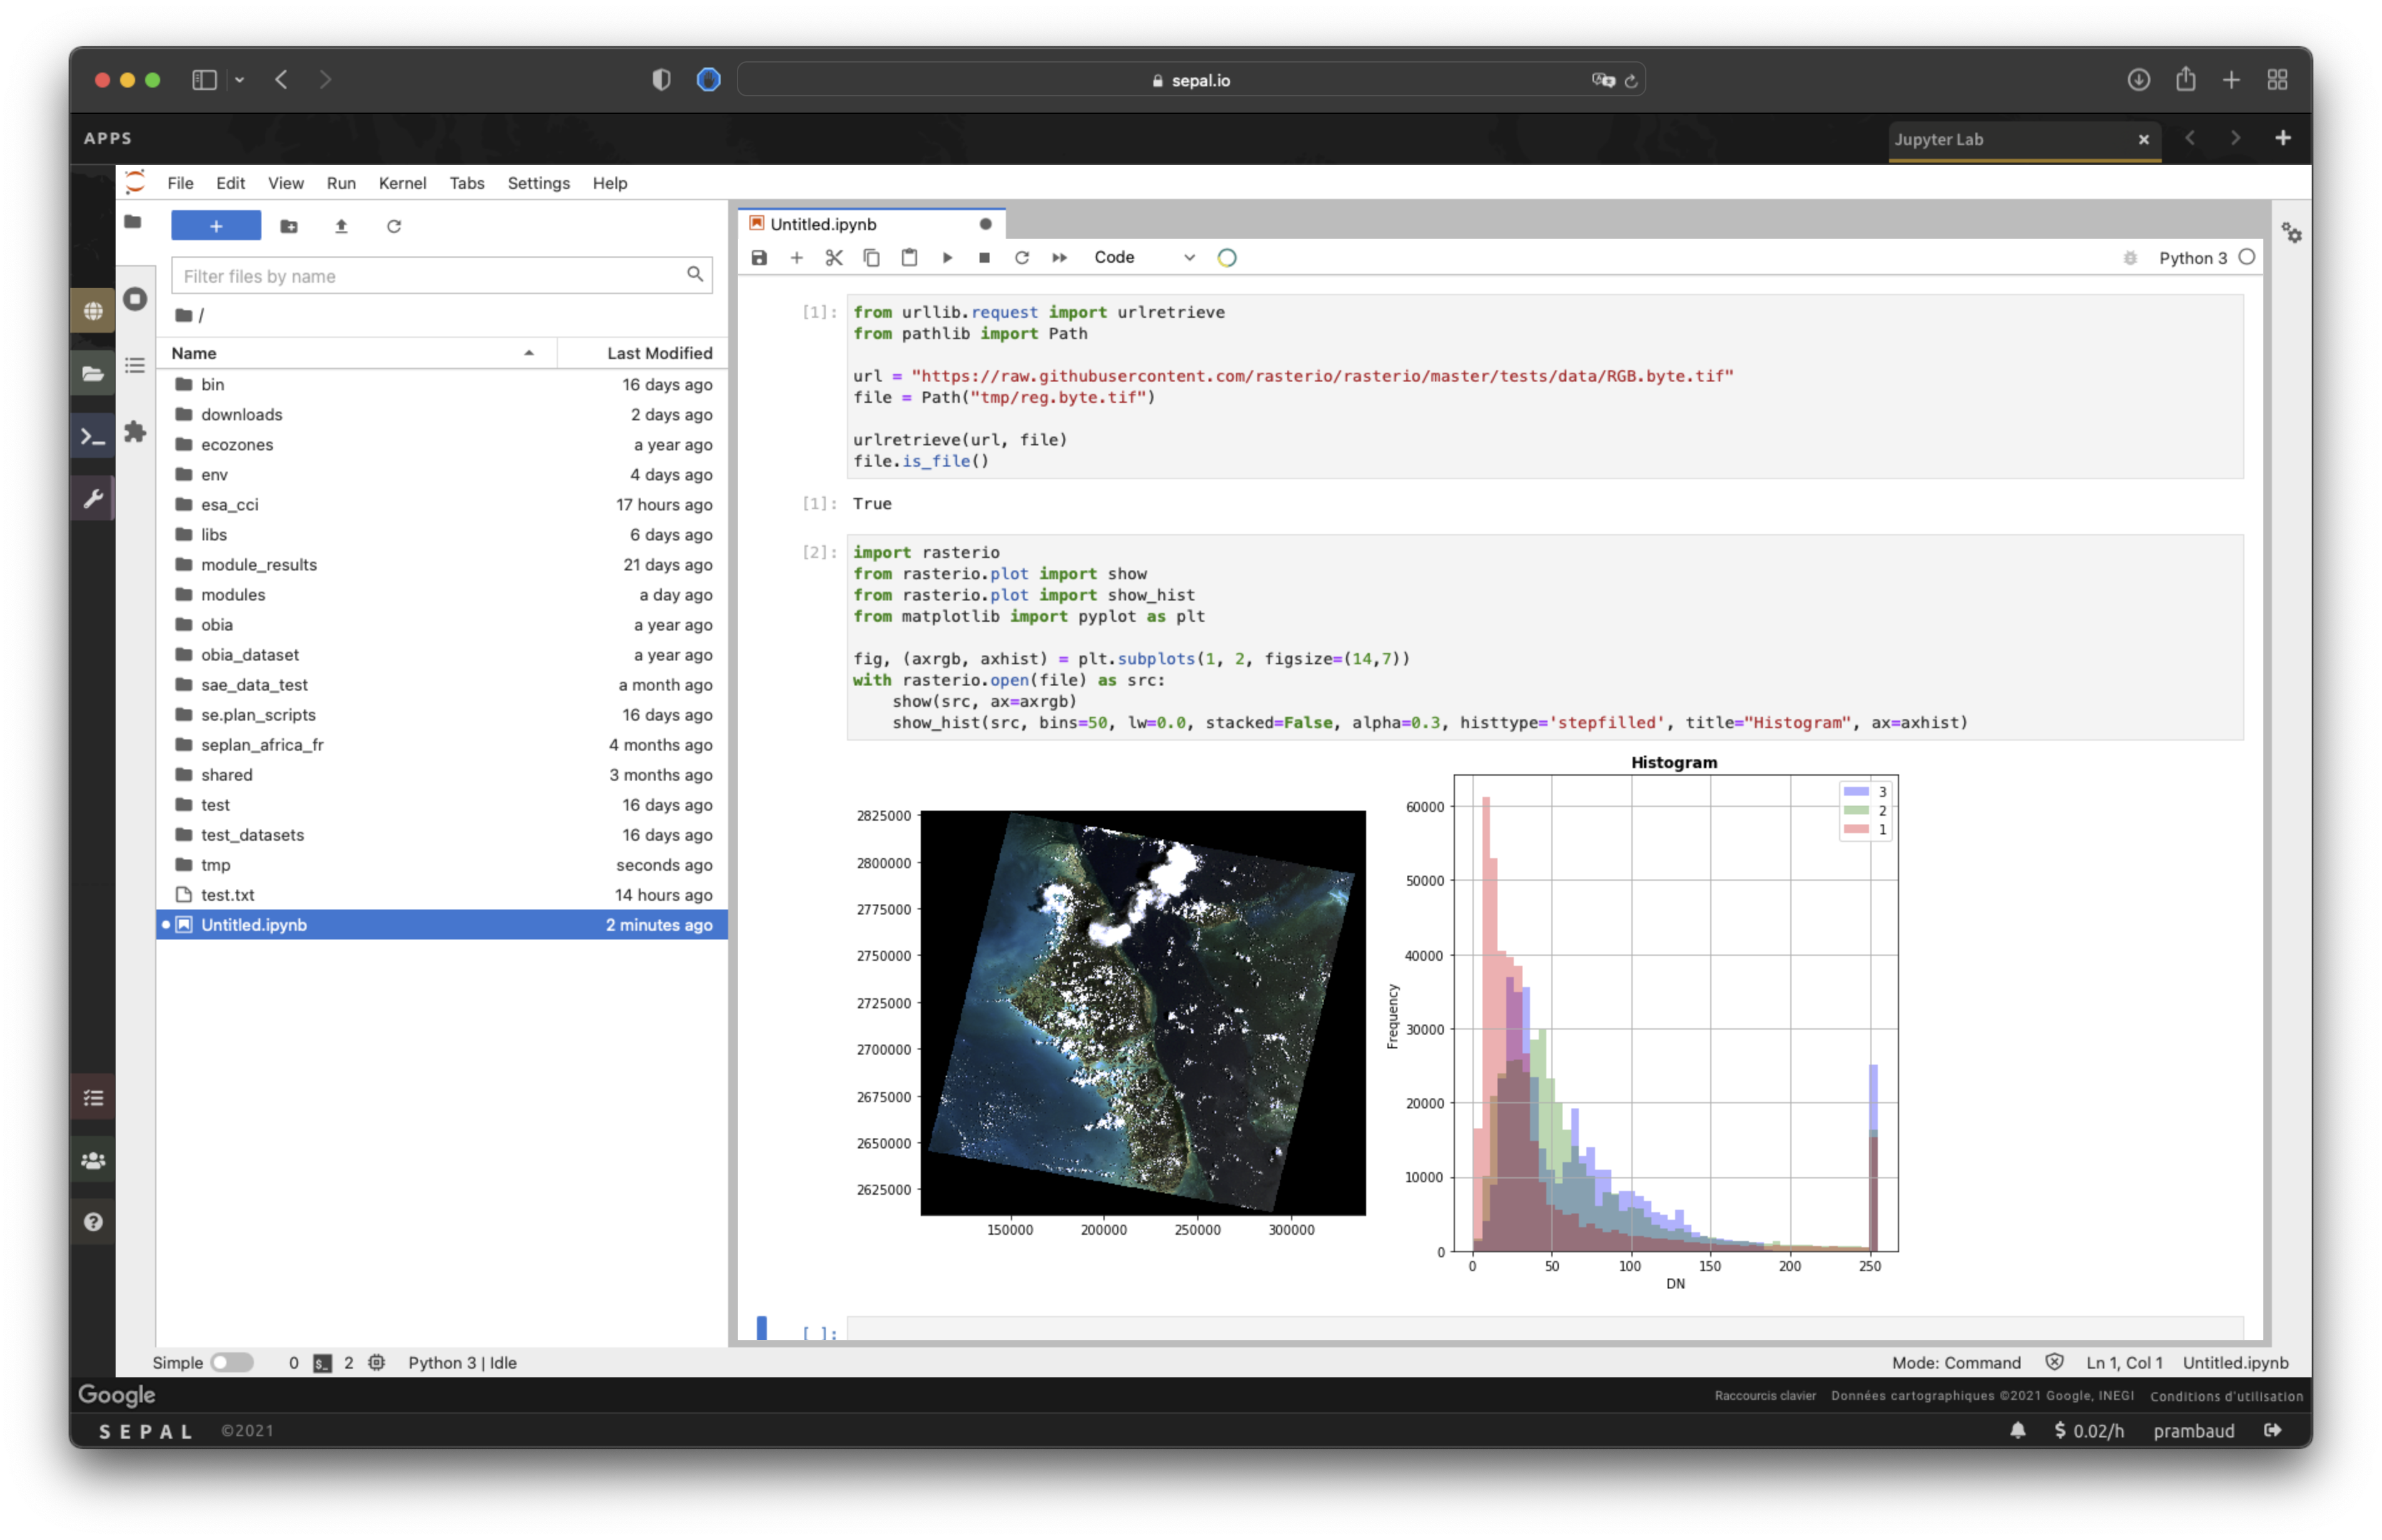This screenshot has width=2382, height=1540.
Task: Save the notebook with the floppy disk icon
Action: point(759,258)
